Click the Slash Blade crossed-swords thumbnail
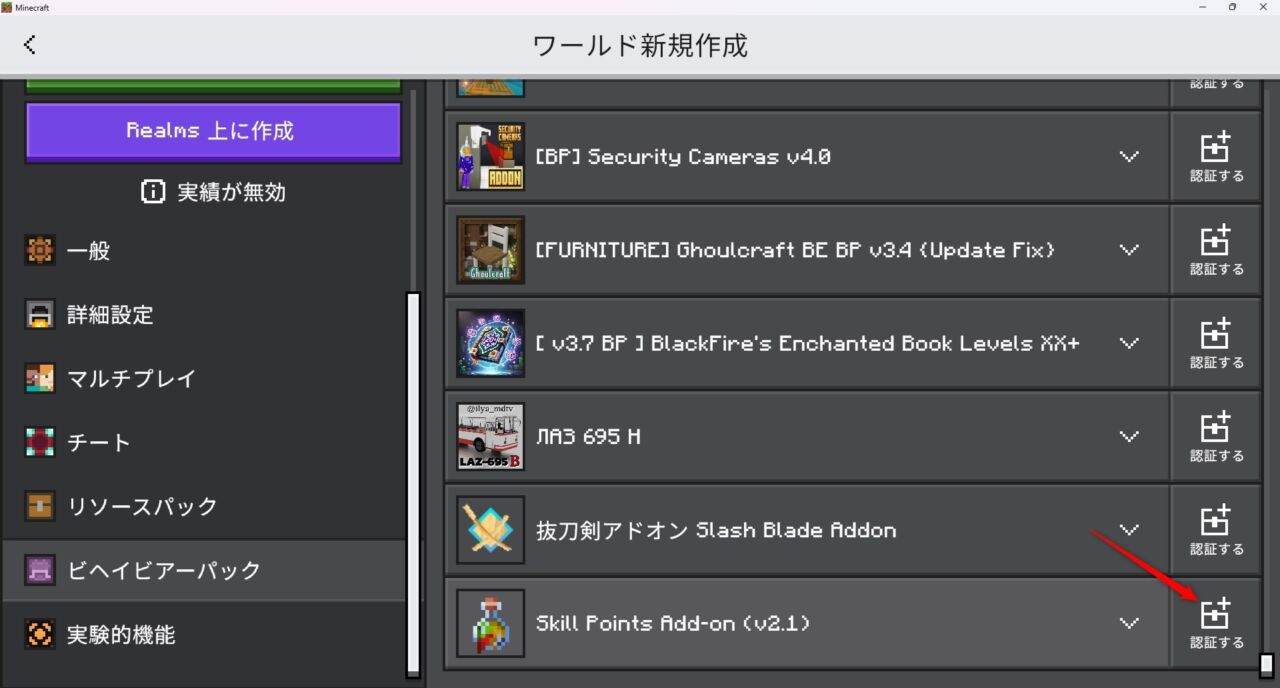Viewport: 1280px width, 688px height. [491, 530]
